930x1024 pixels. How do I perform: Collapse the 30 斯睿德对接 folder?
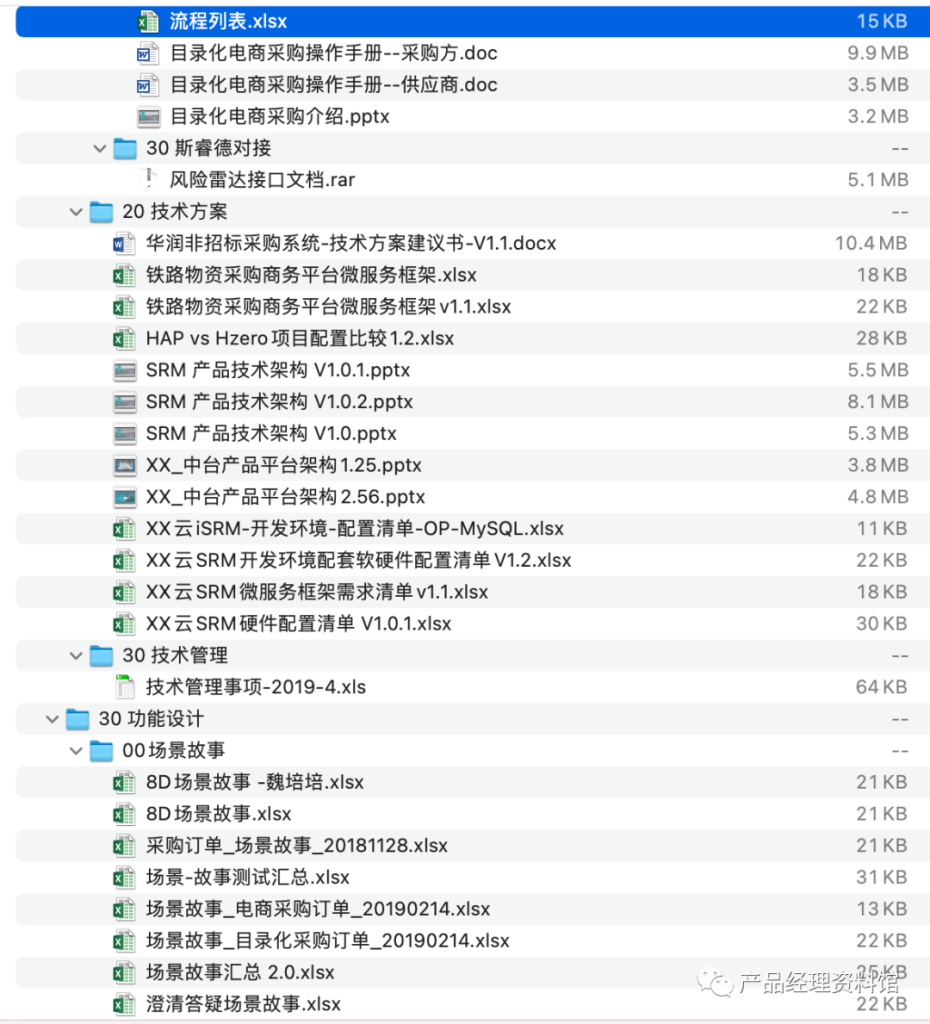pyautogui.click(x=100, y=148)
